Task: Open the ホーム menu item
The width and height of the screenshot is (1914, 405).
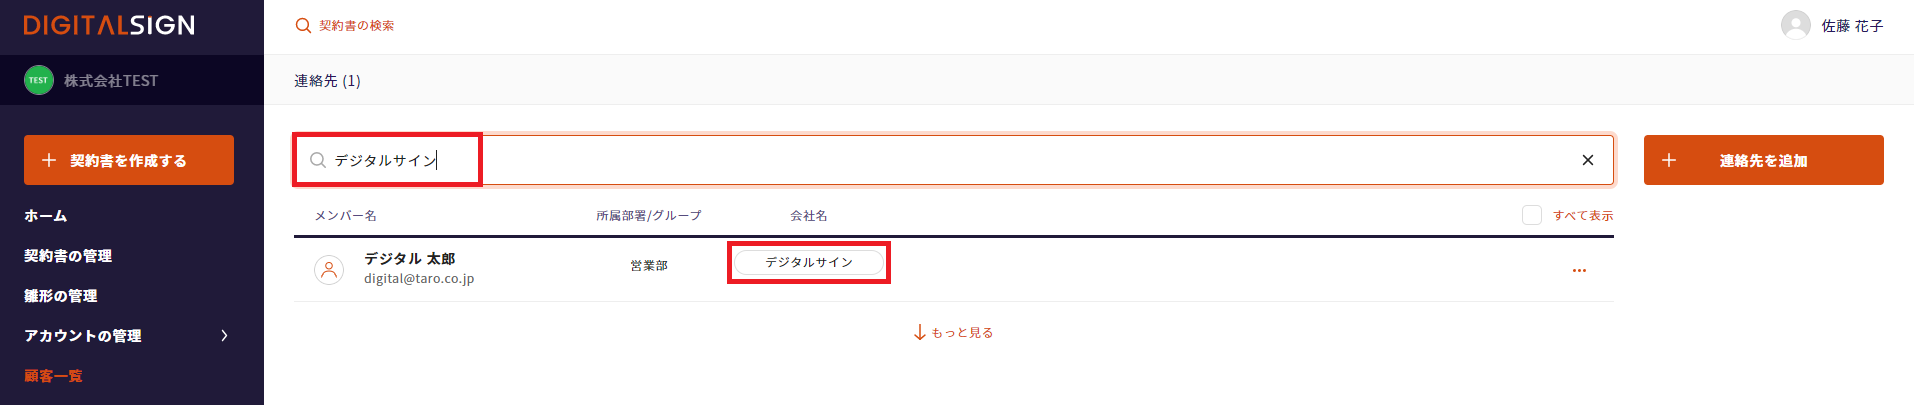Action: pos(46,216)
